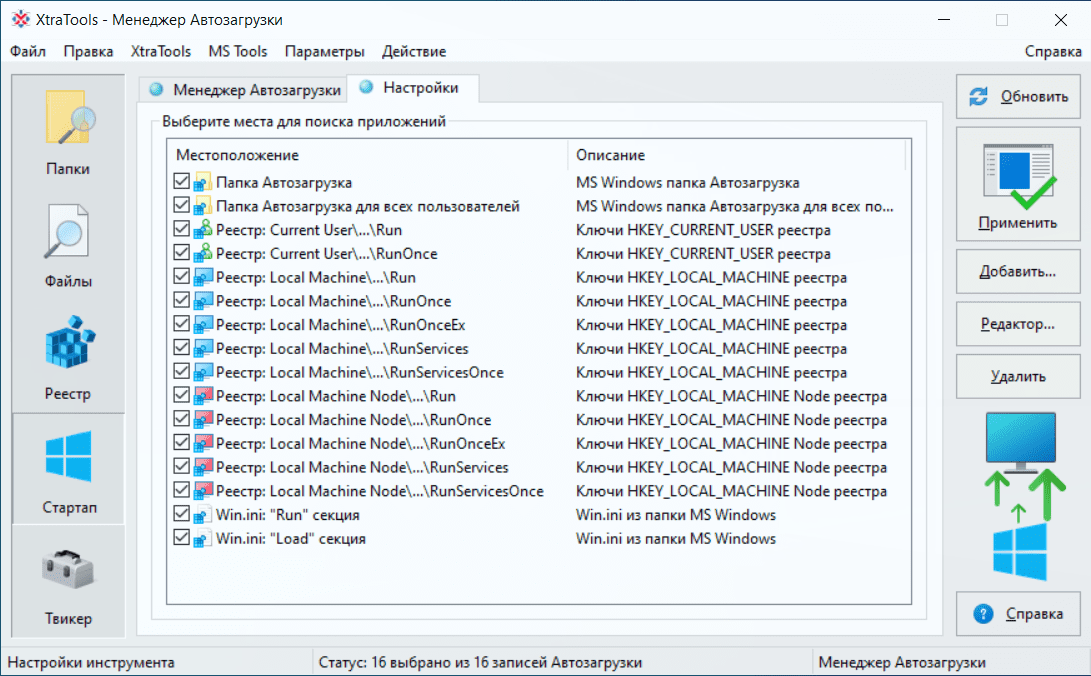Open the Файл menu

28,51
